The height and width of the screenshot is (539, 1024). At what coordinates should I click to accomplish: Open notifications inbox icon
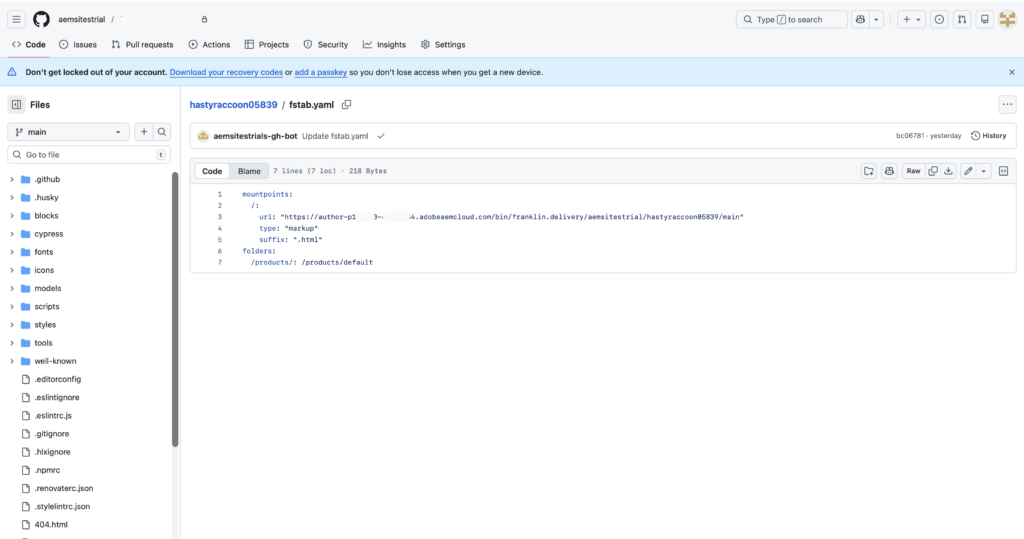pos(985,20)
